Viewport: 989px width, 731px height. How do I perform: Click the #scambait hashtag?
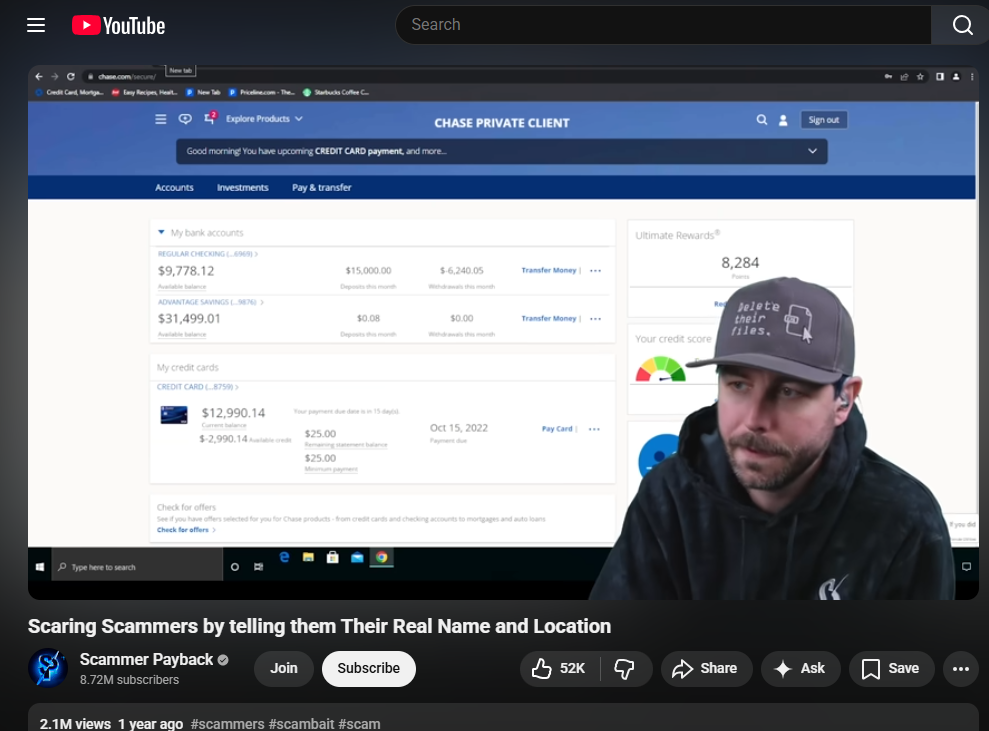[301, 723]
